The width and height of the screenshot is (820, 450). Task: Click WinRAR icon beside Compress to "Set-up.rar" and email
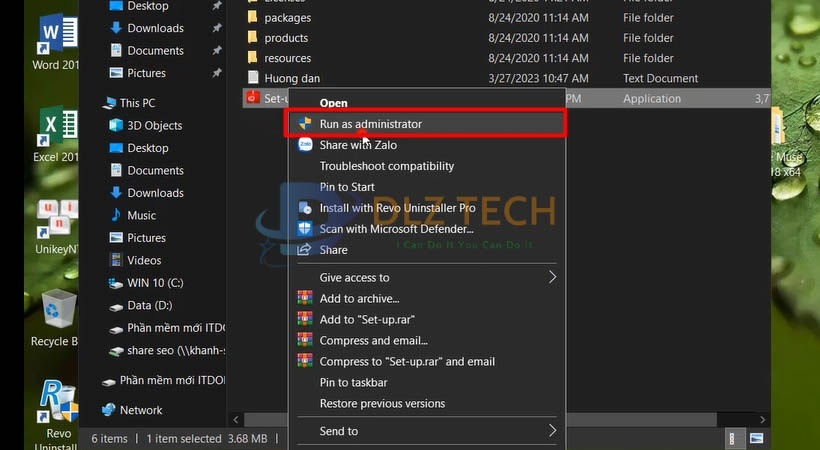(x=305, y=361)
